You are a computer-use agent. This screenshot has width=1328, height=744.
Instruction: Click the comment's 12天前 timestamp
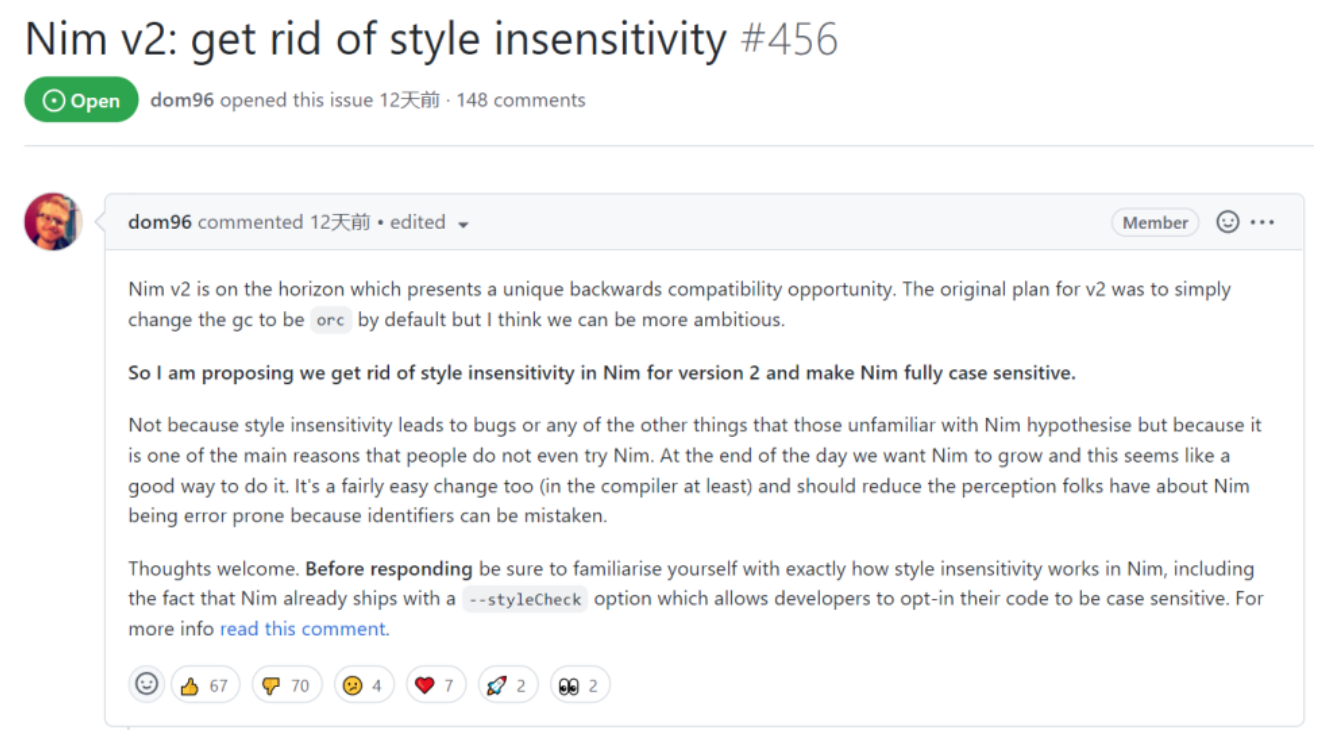click(339, 222)
